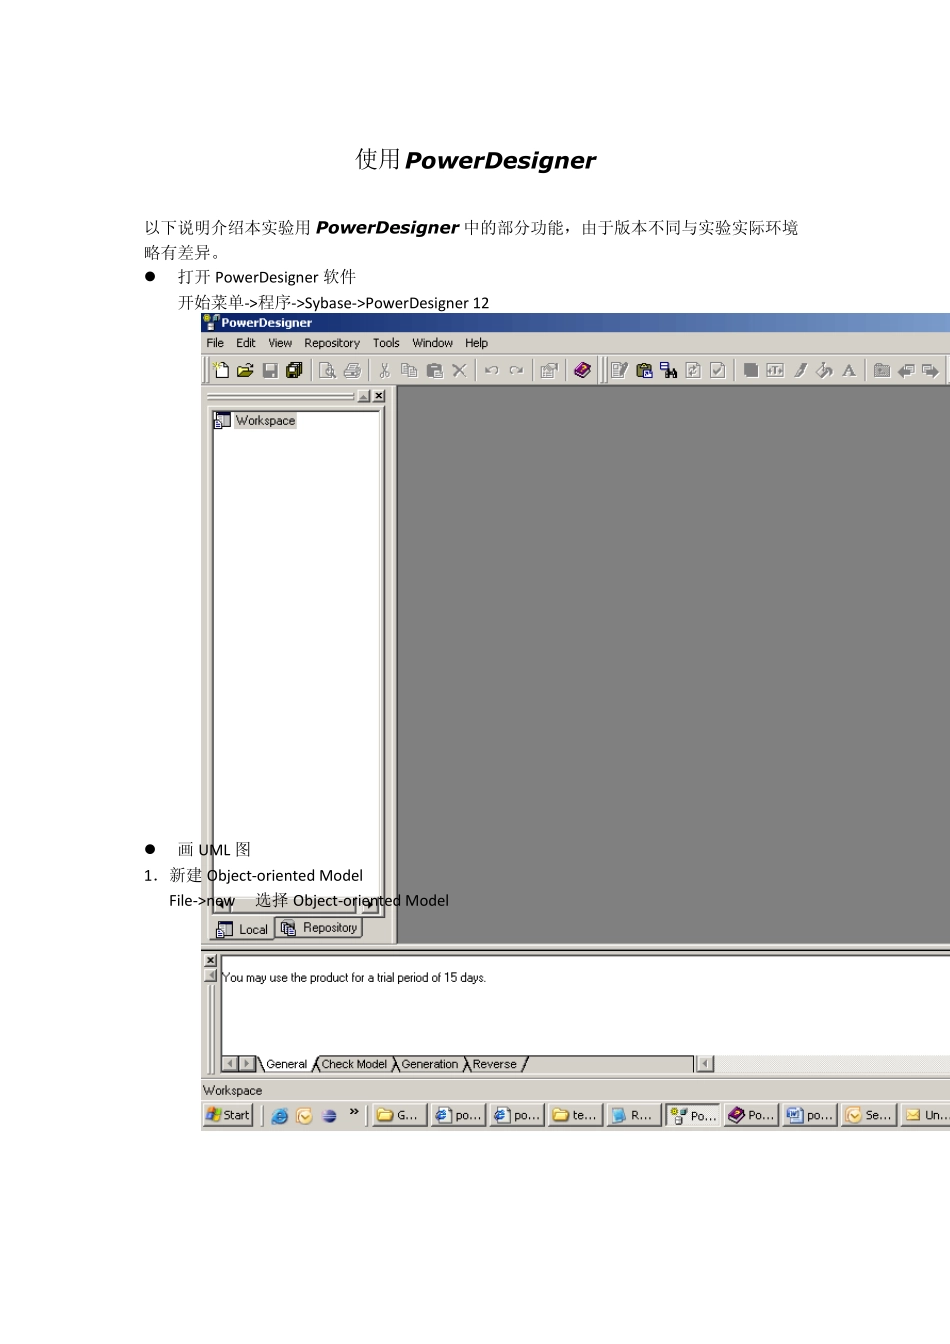950x1344 pixels.
Task: Open the Edit menu
Action: click(246, 343)
